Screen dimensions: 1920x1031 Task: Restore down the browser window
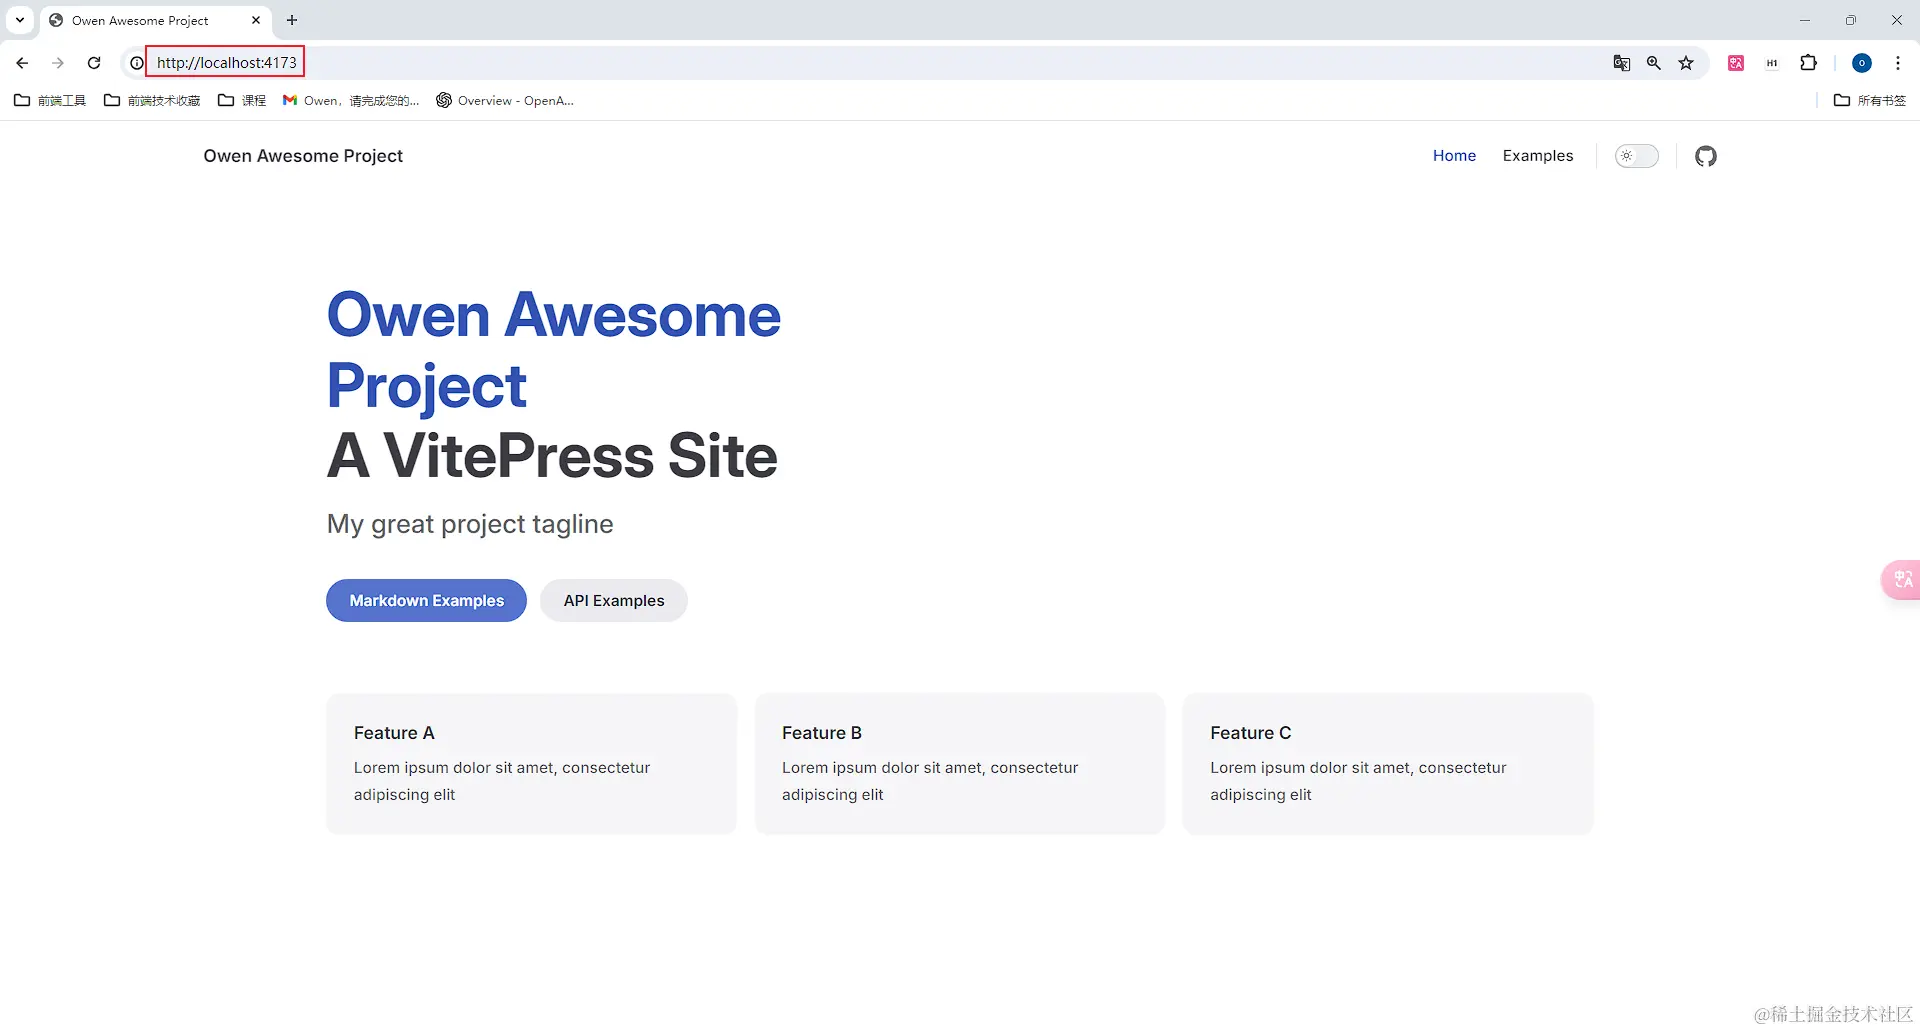(1851, 20)
